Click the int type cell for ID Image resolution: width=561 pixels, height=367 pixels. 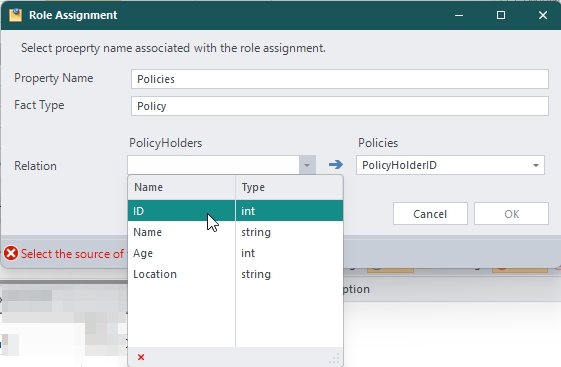tap(289, 211)
